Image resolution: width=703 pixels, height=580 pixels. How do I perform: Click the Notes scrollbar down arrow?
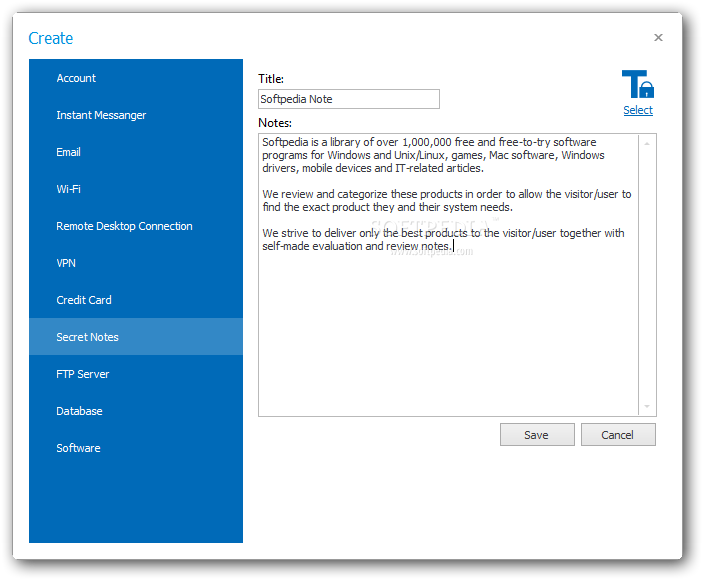click(647, 407)
